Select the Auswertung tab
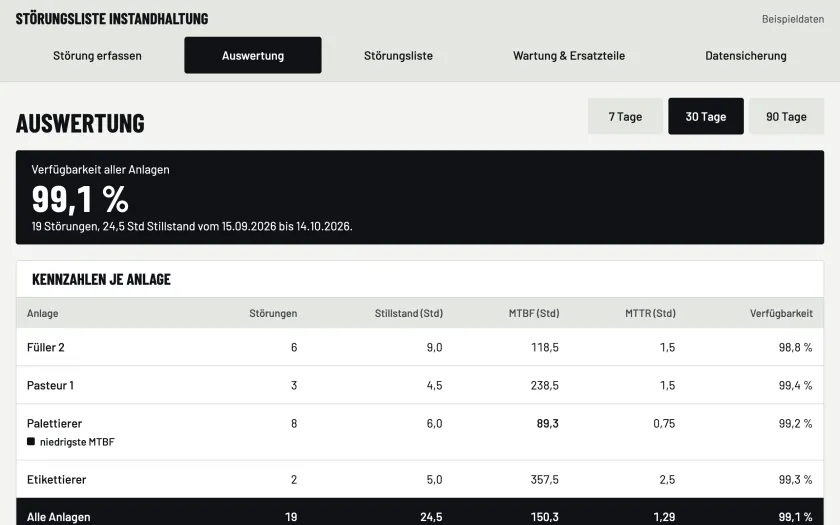Screen dimensions: 840x525 tap(253, 55)
